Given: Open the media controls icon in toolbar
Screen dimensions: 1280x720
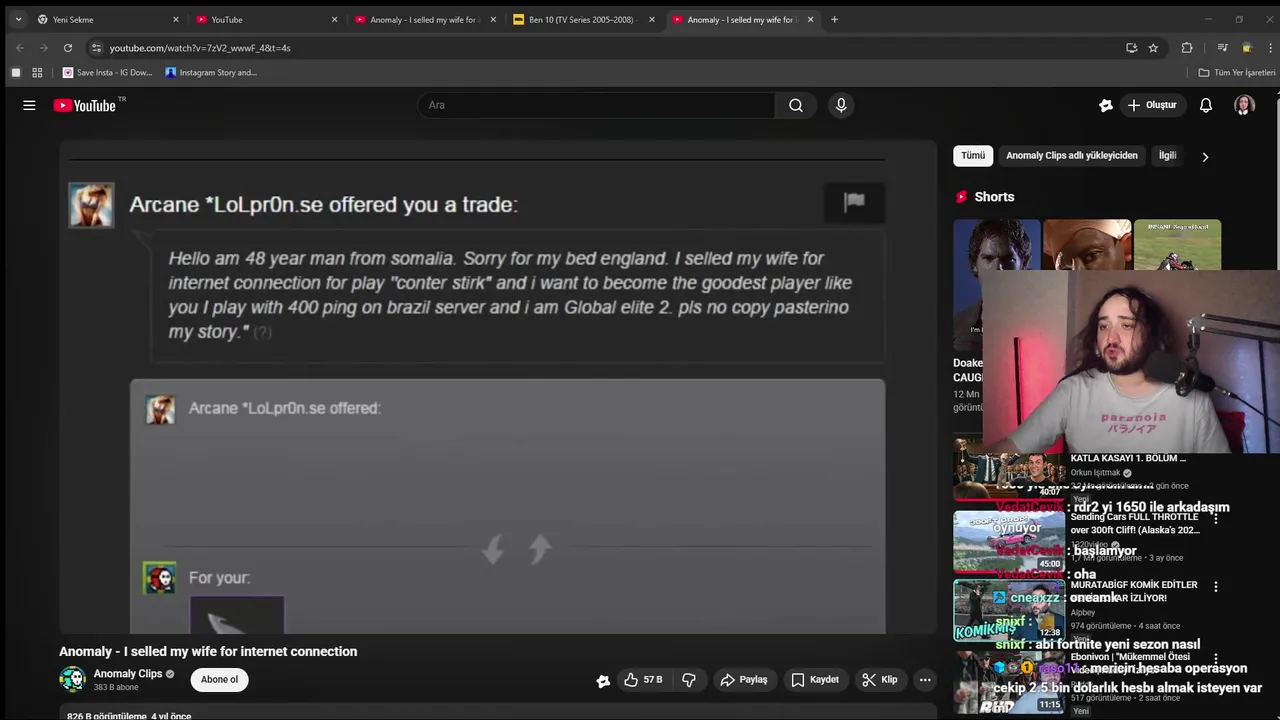Looking at the screenshot, I should pyautogui.click(x=1222, y=48).
